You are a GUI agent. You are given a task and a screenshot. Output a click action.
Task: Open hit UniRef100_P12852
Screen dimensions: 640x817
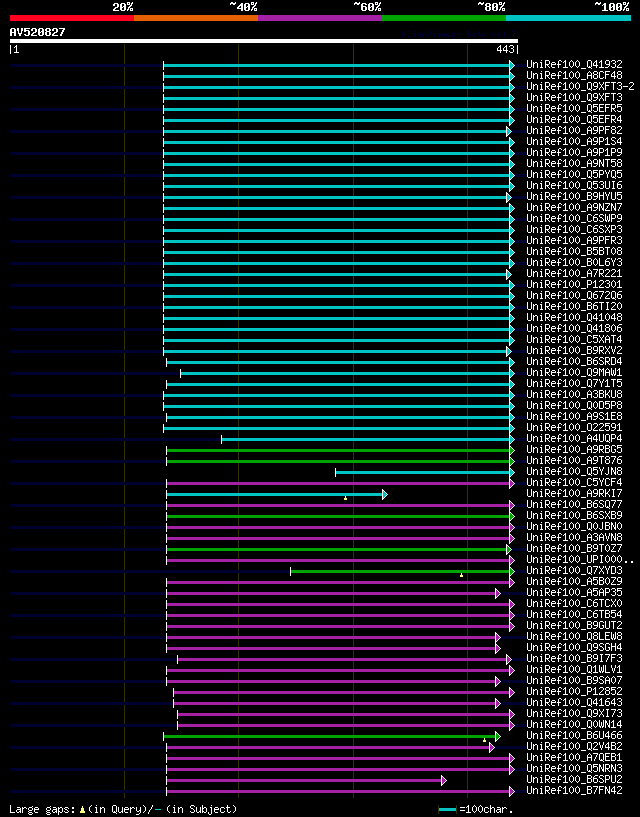[x=574, y=692]
